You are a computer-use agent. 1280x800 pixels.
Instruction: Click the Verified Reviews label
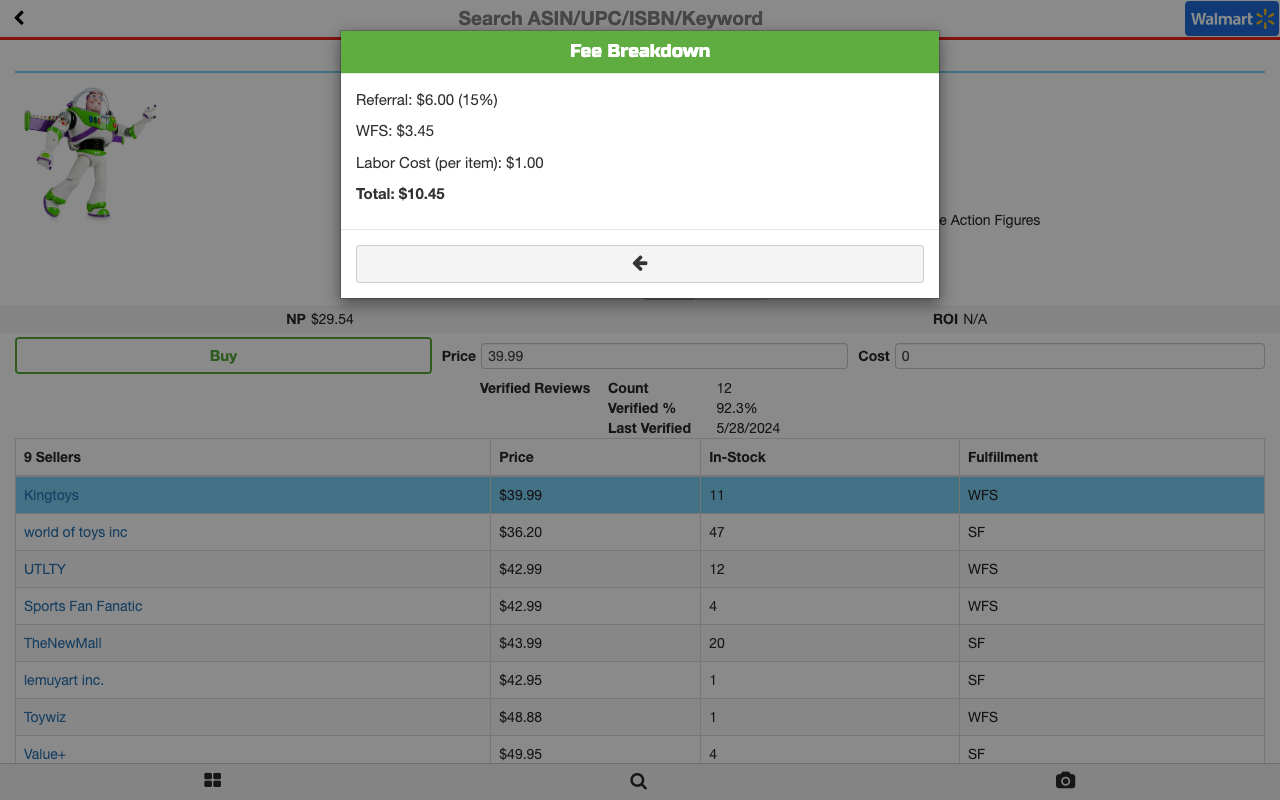tap(535, 388)
